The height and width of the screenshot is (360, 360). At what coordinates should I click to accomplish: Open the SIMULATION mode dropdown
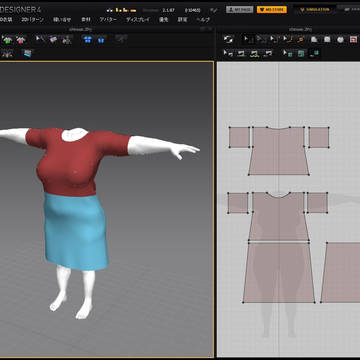pyautogui.click(x=315, y=10)
